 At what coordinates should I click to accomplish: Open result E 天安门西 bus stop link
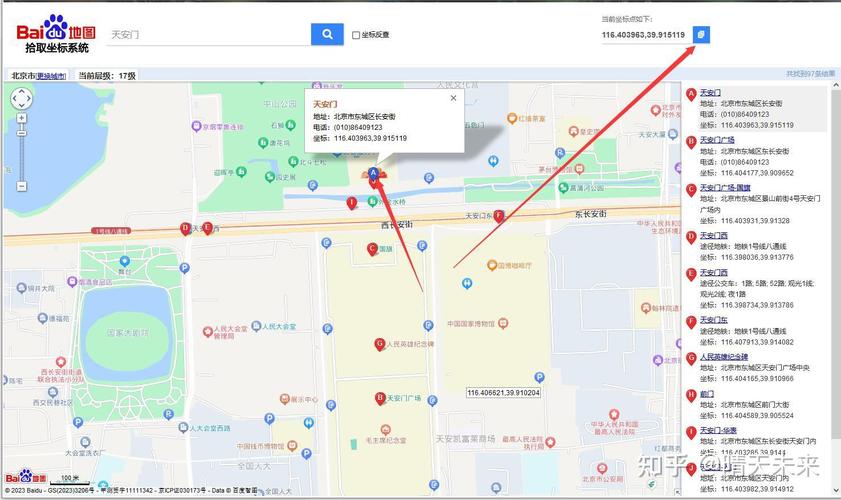[x=714, y=273]
